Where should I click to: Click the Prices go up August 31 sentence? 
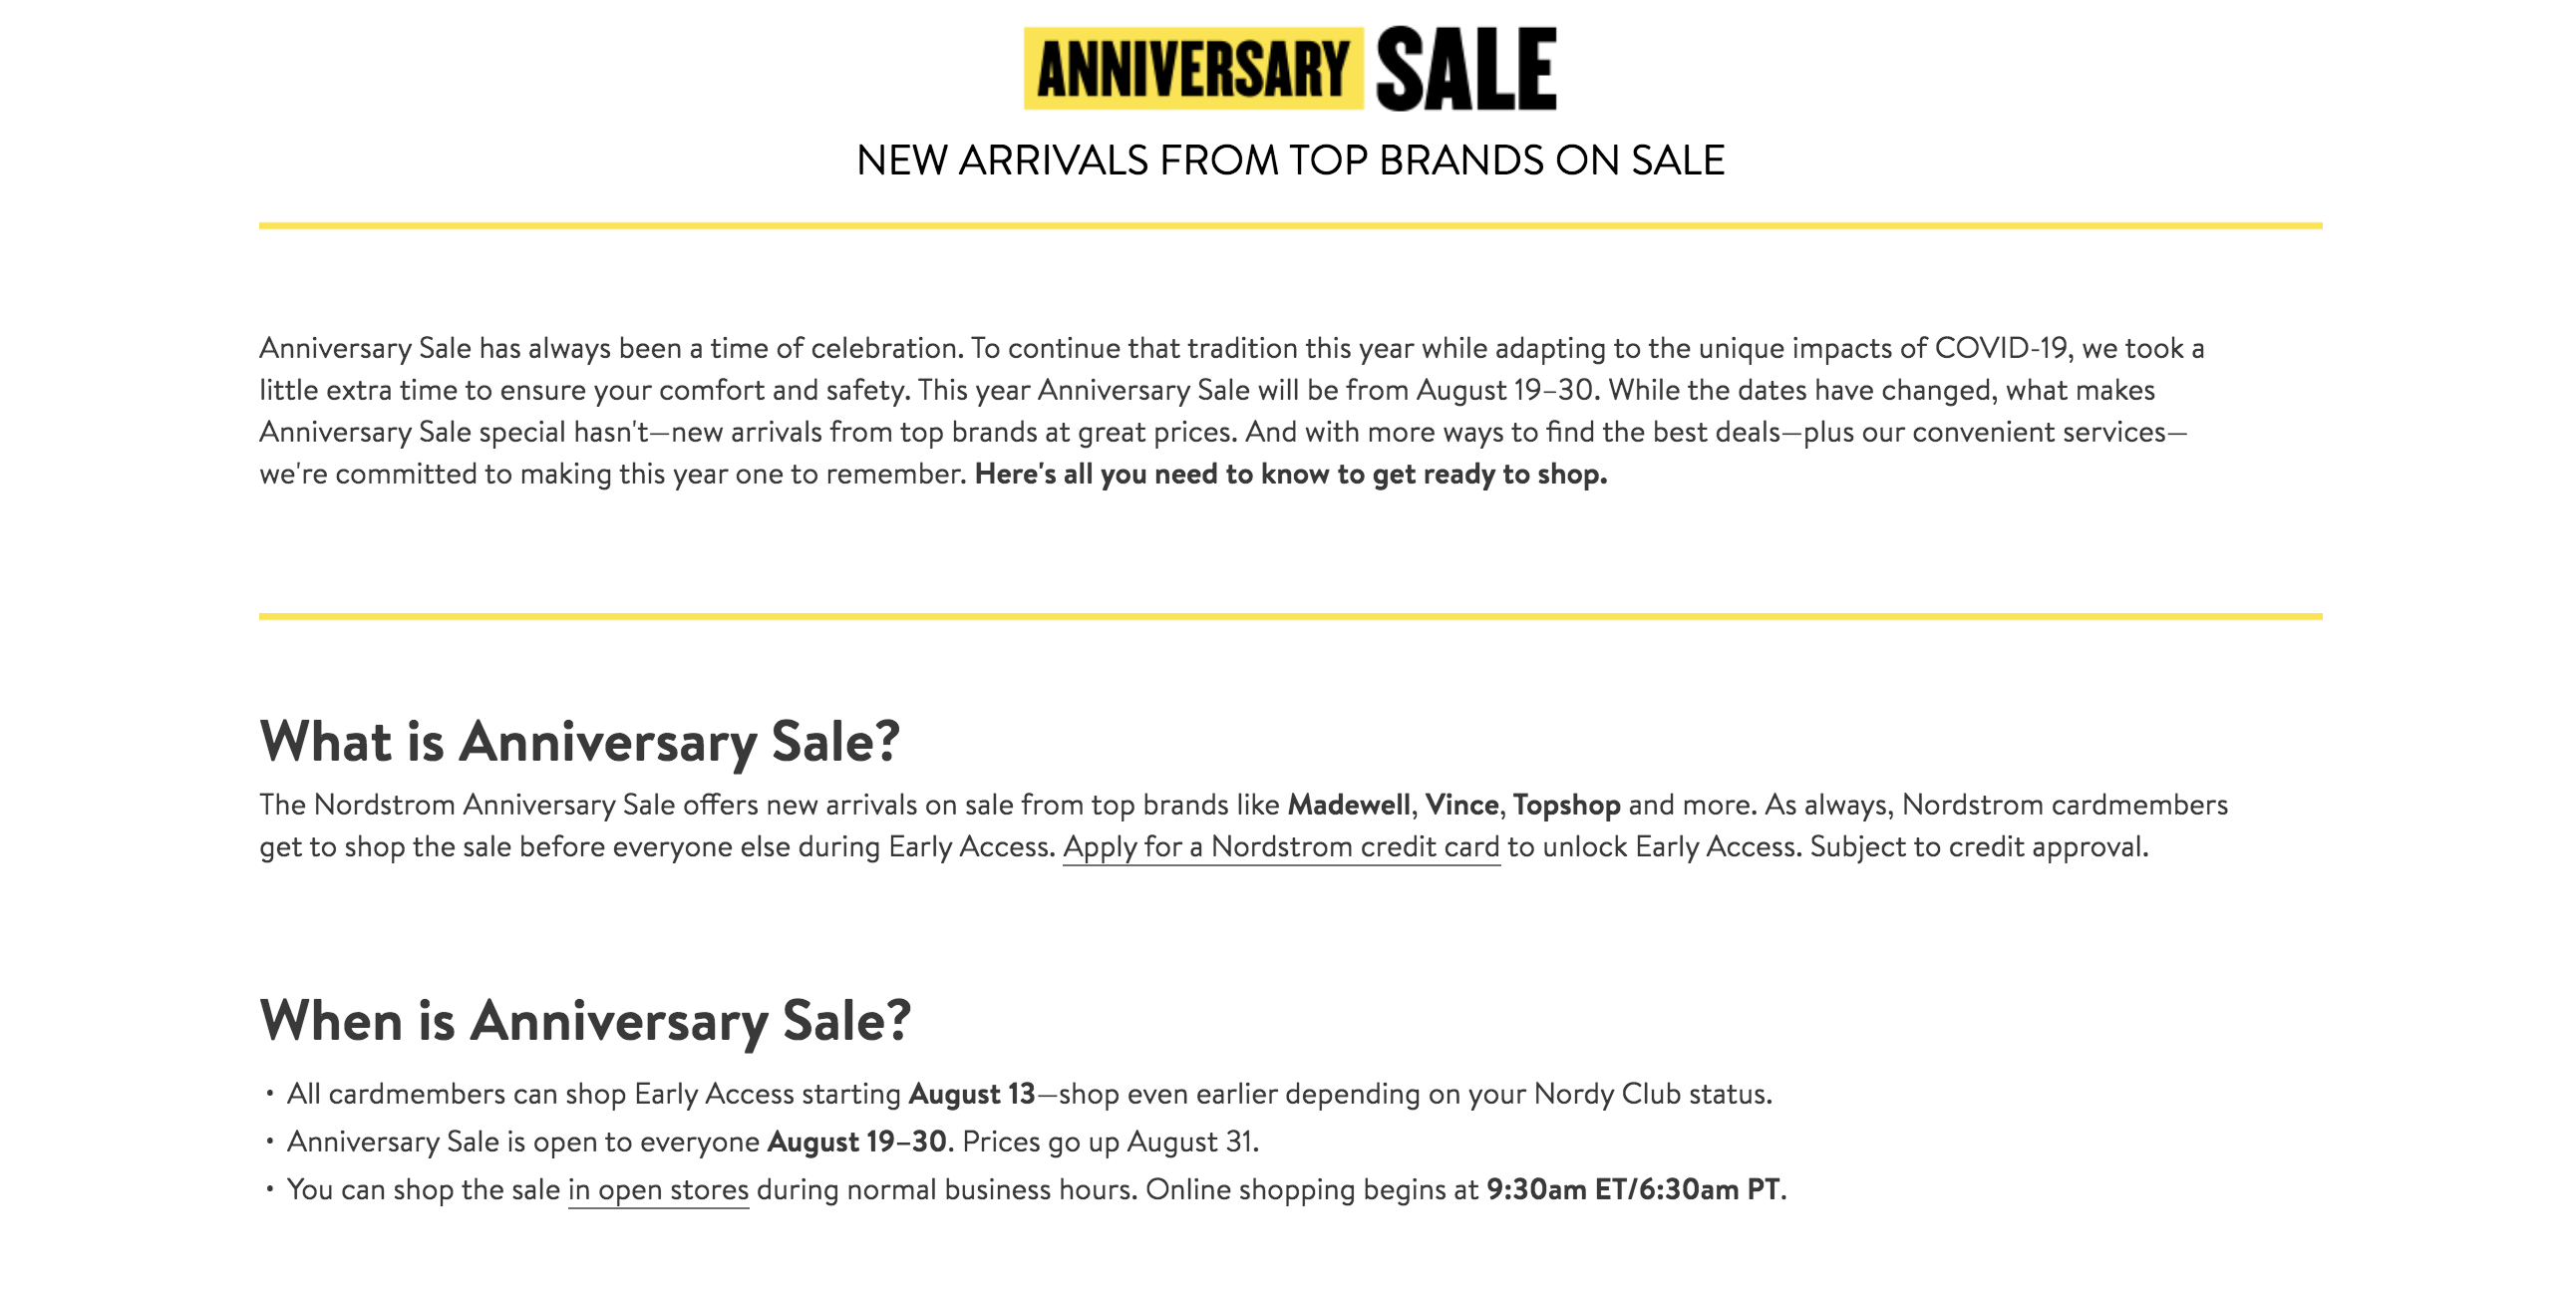(x=1110, y=1142)
